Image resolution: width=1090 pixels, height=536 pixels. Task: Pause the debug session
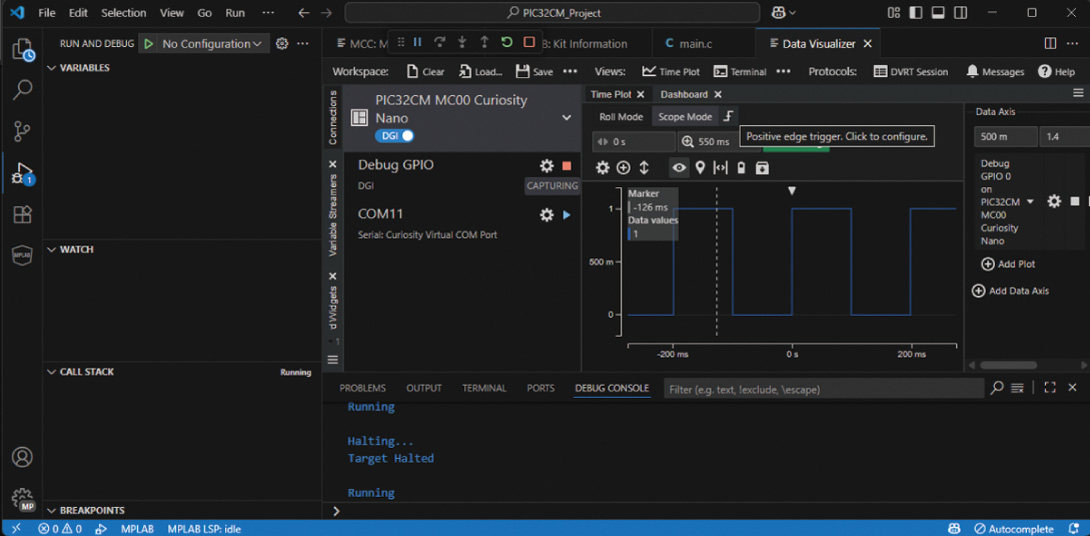point(418,43)
